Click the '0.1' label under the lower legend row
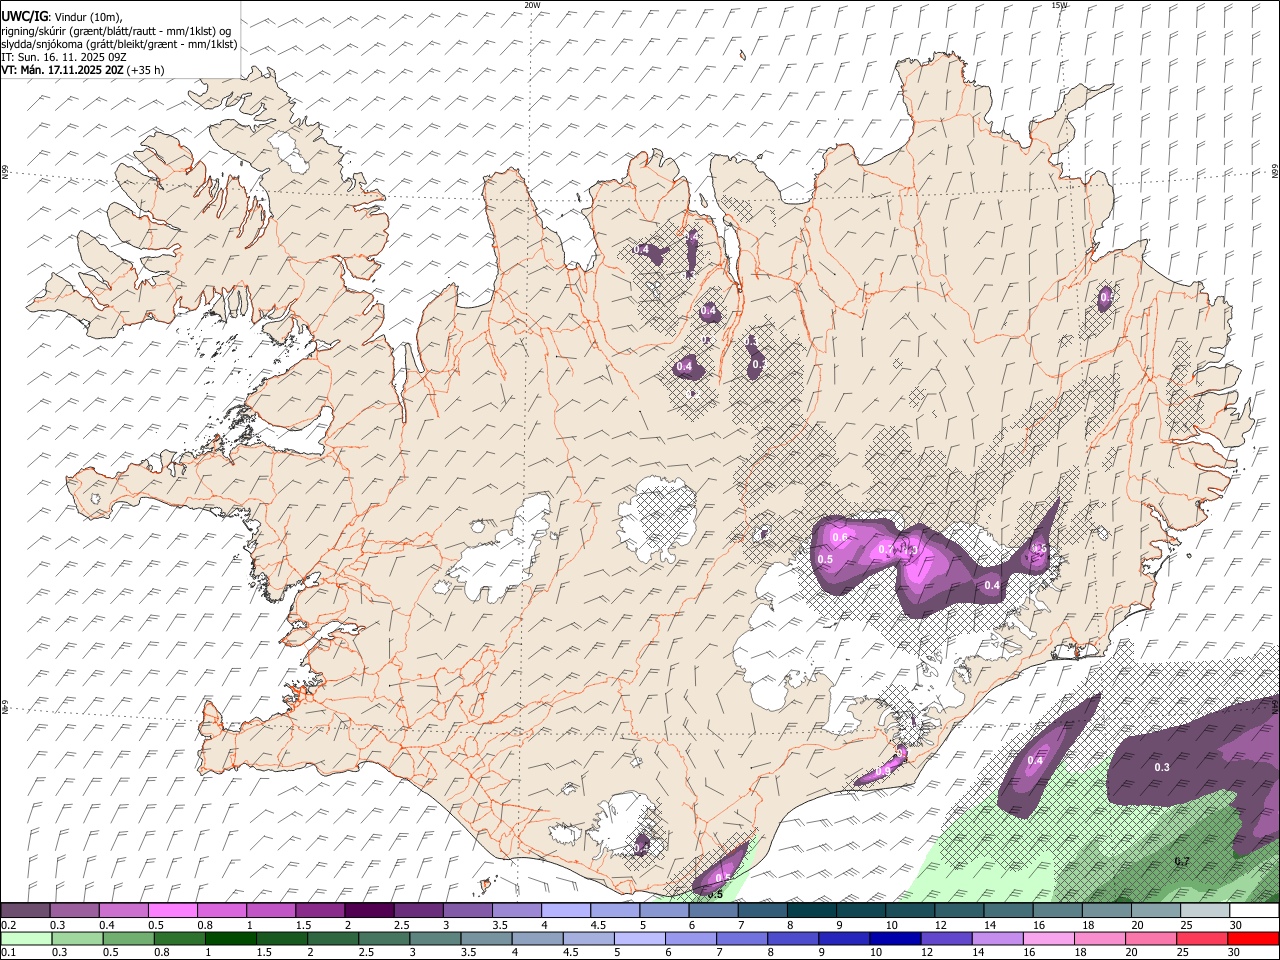 click(8, 953)
